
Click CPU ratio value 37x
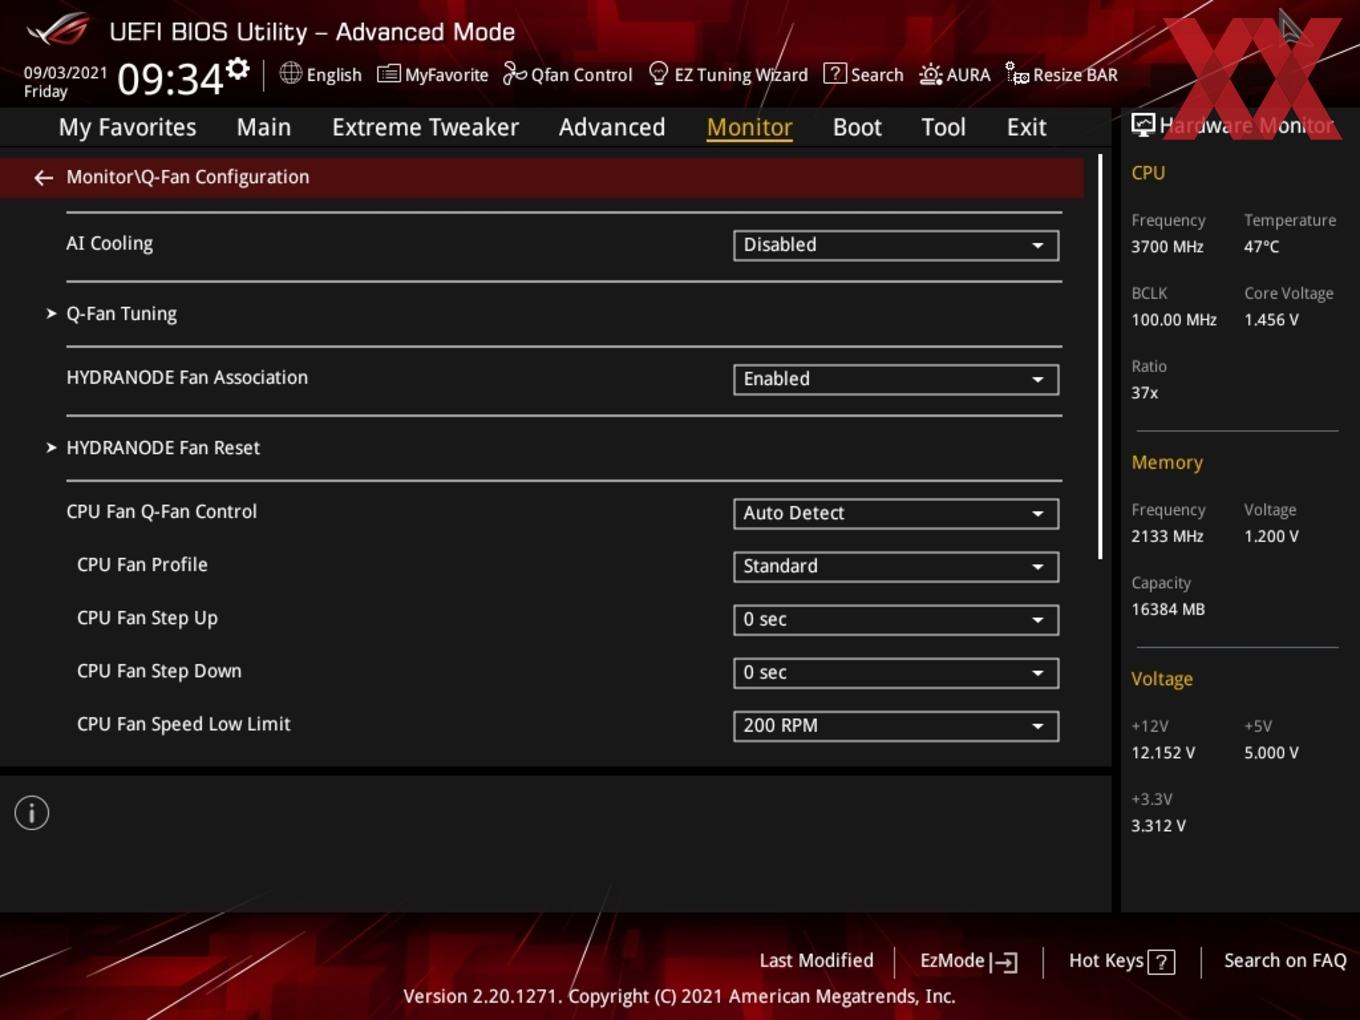click(1144, 393)
